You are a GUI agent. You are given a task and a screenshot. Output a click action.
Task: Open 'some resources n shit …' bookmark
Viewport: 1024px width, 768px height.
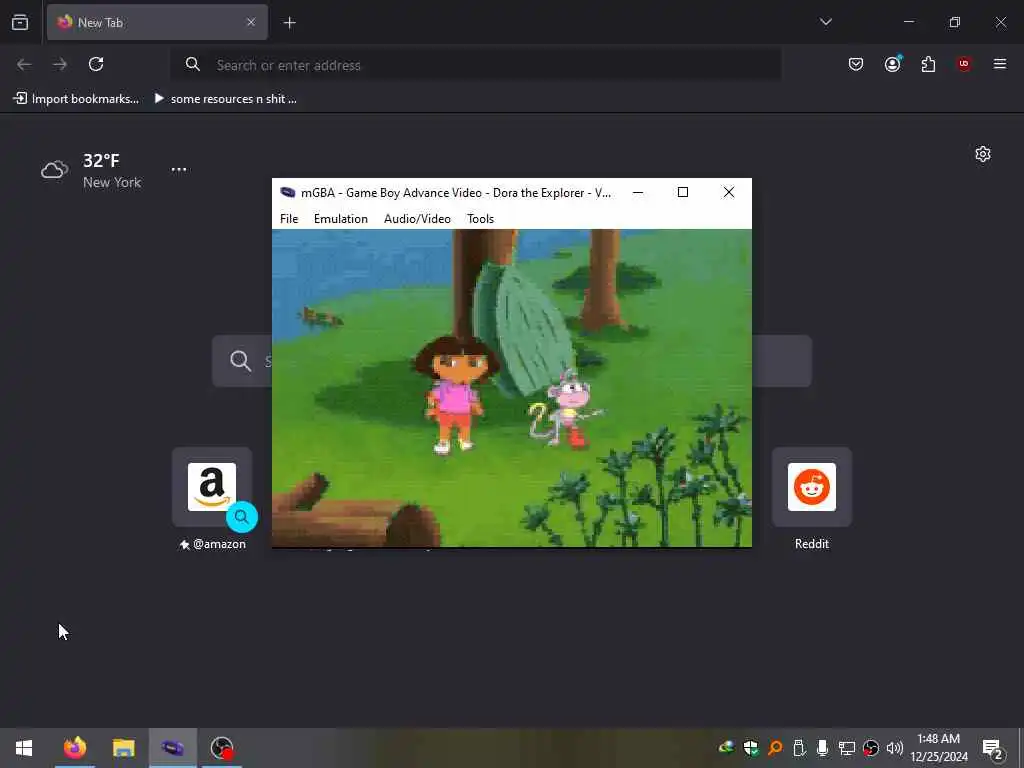[x=225, y=99]
